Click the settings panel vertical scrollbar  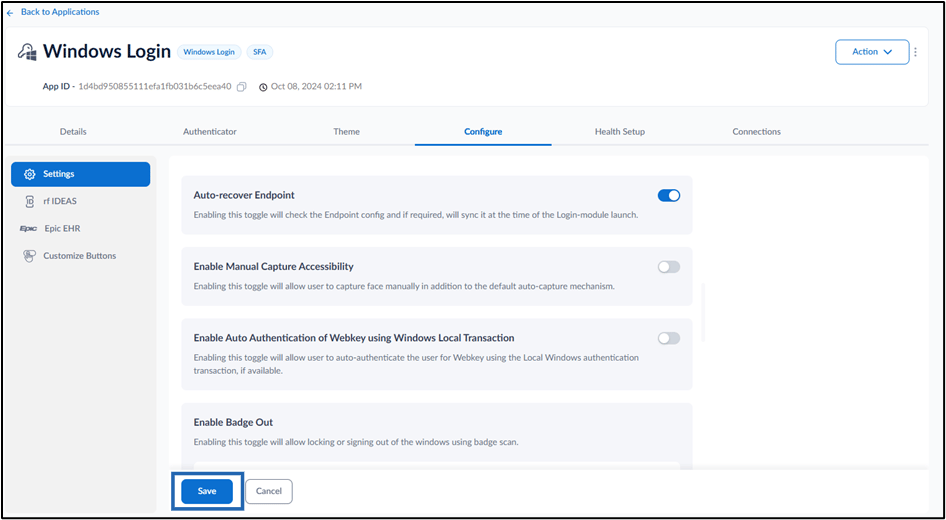click(x=703, y=312)
